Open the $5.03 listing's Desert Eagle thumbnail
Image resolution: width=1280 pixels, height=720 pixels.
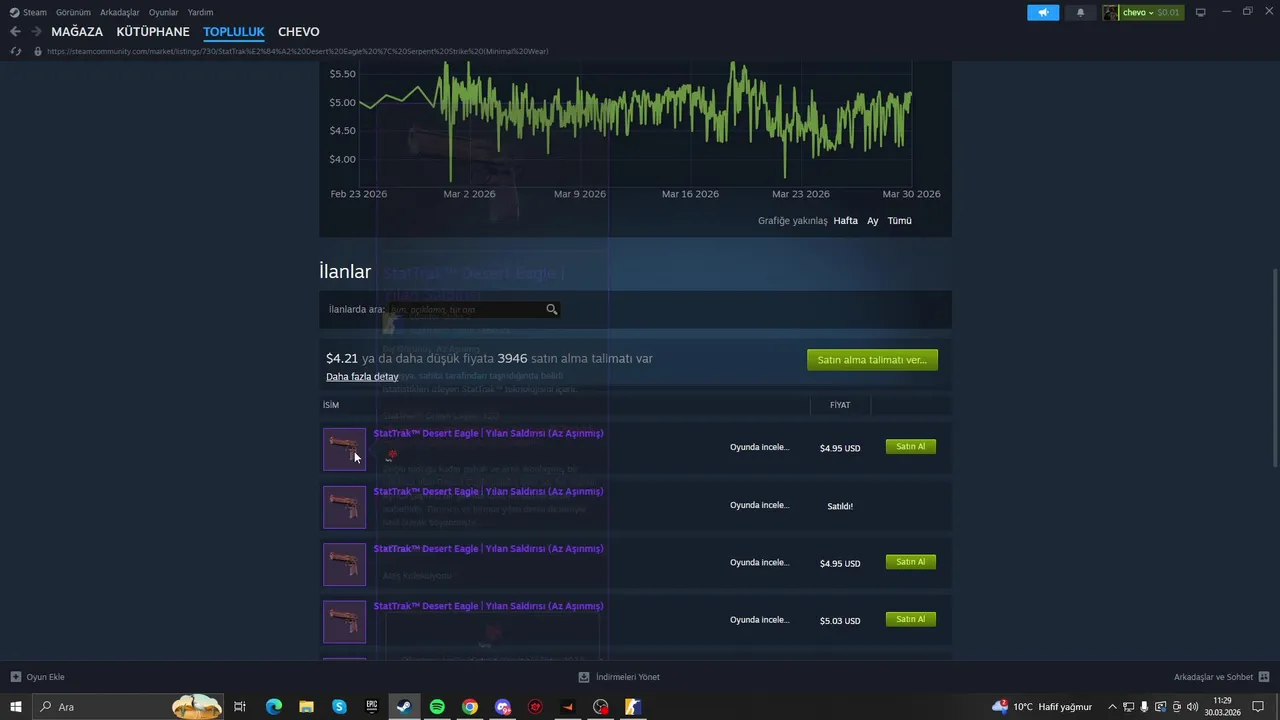click(x=344, y=622)
